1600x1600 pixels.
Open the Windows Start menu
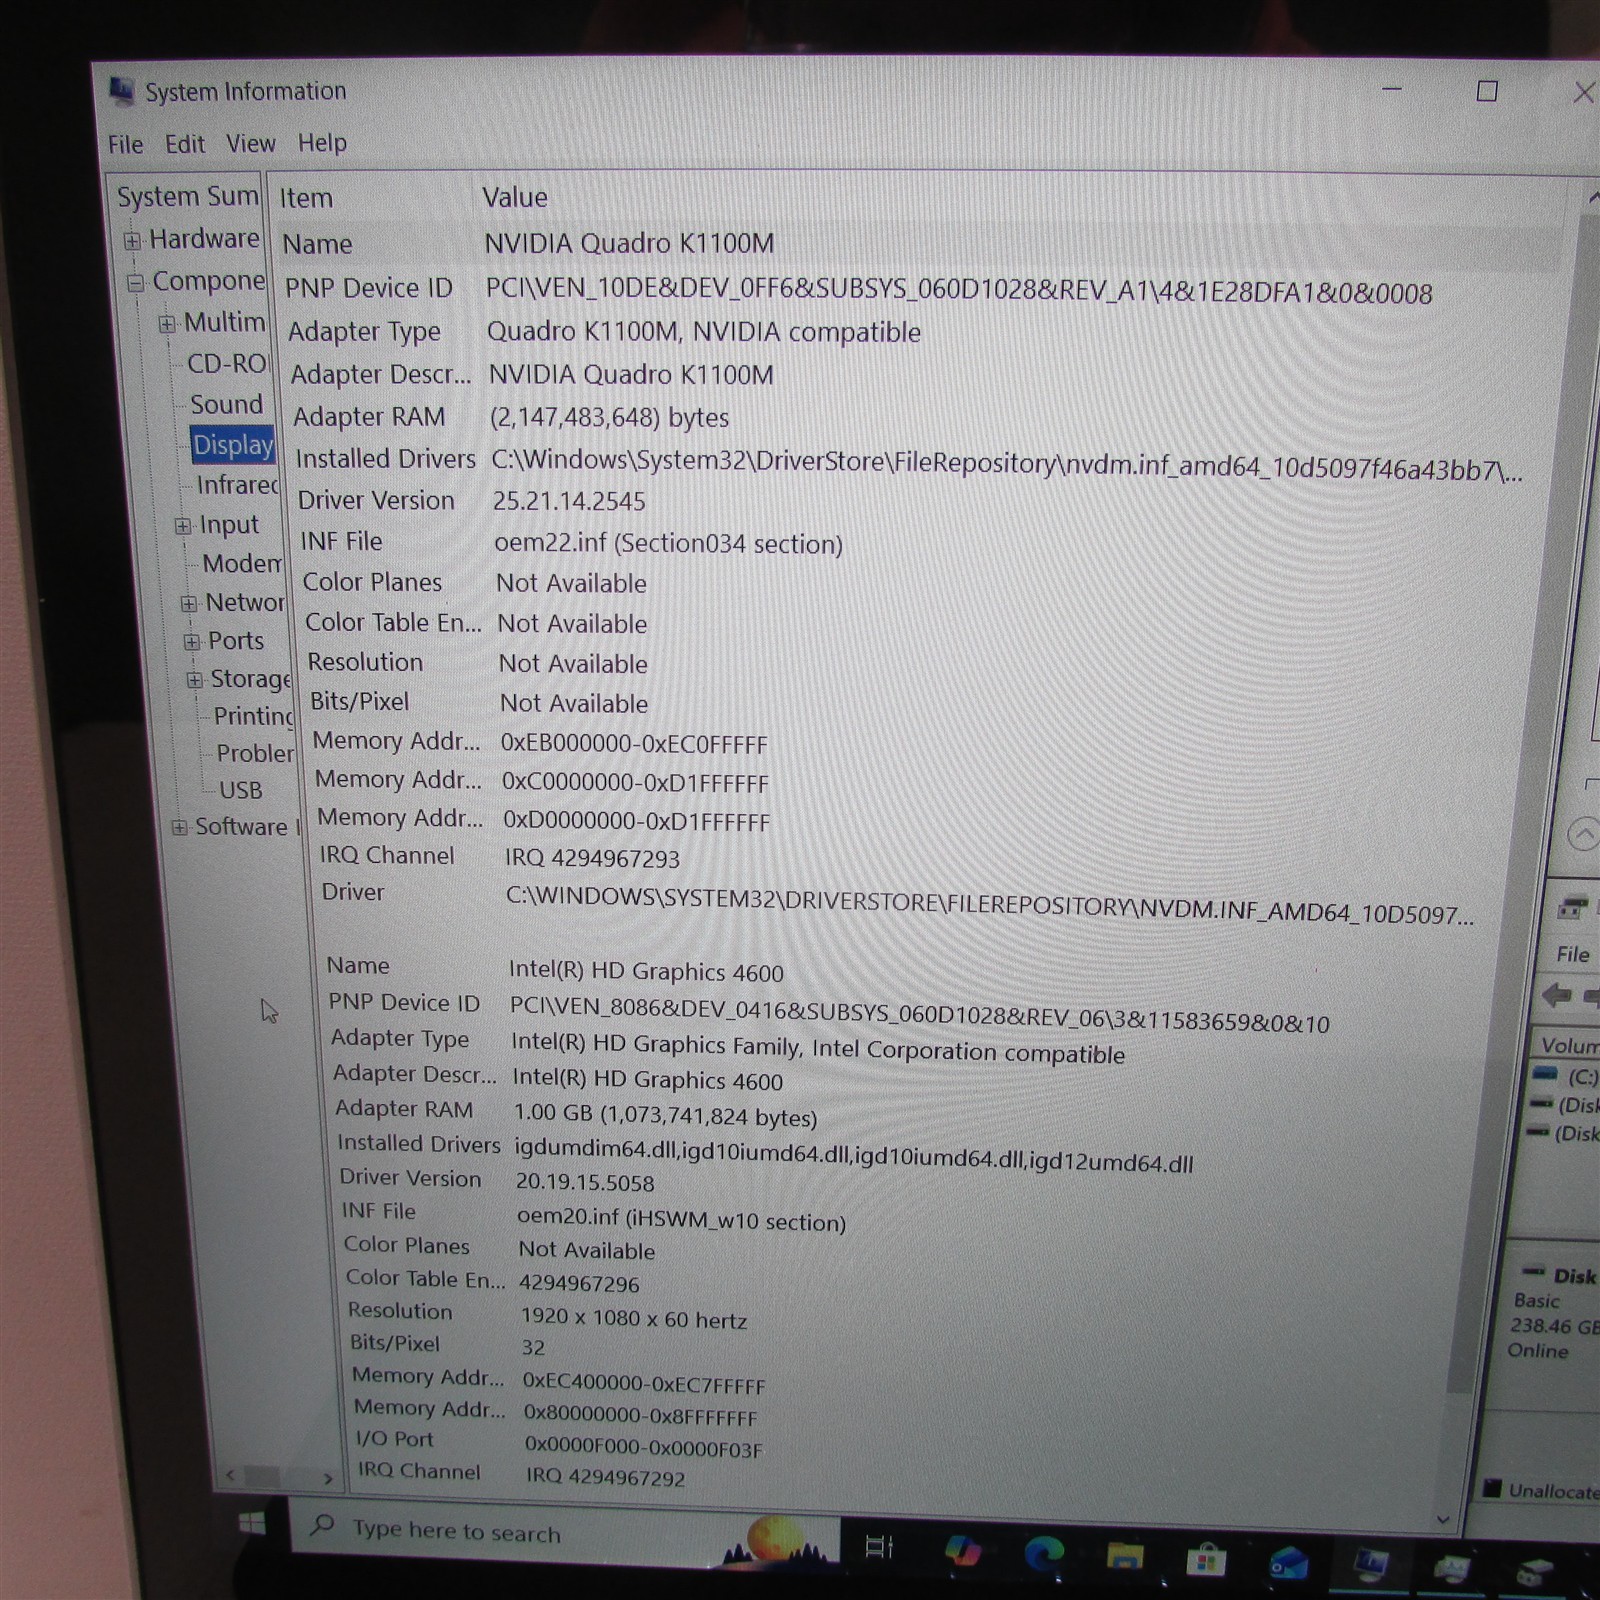point(252,1523)
